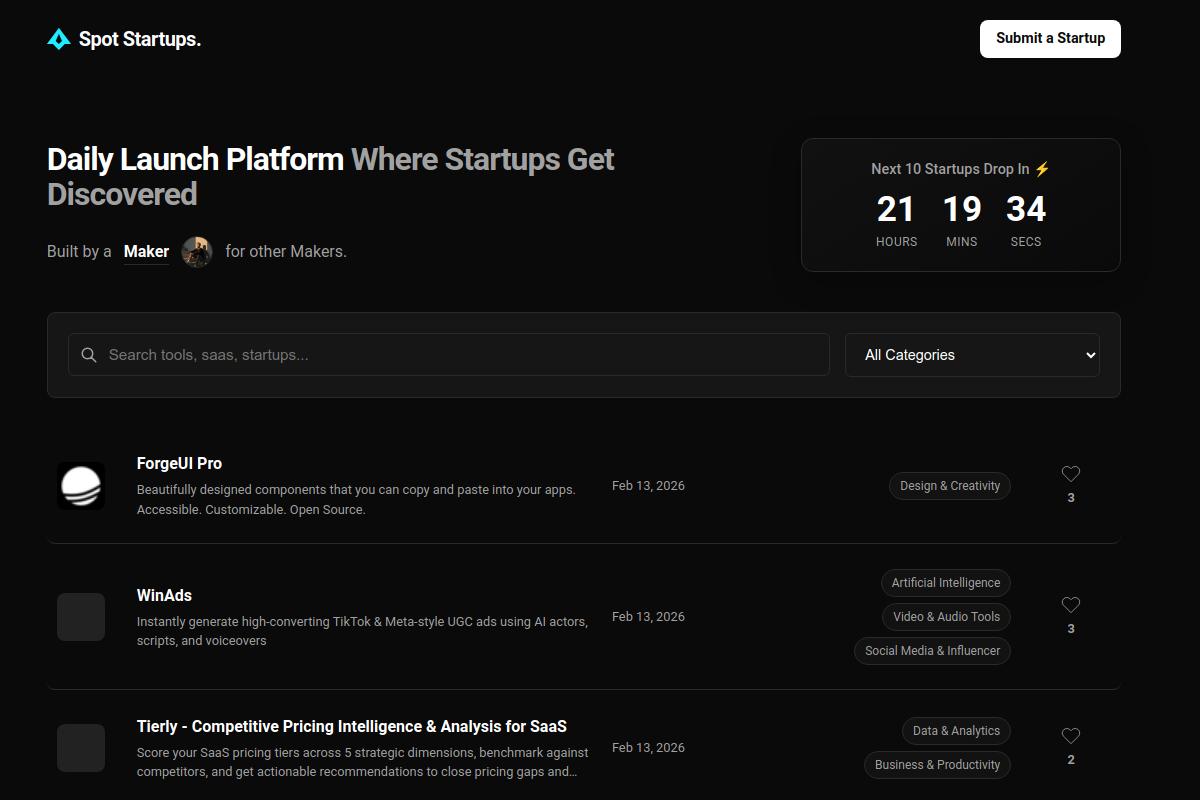Select the Design & Creativity tag
This screenshot has width=1200, height=800.
coord(949,485)
